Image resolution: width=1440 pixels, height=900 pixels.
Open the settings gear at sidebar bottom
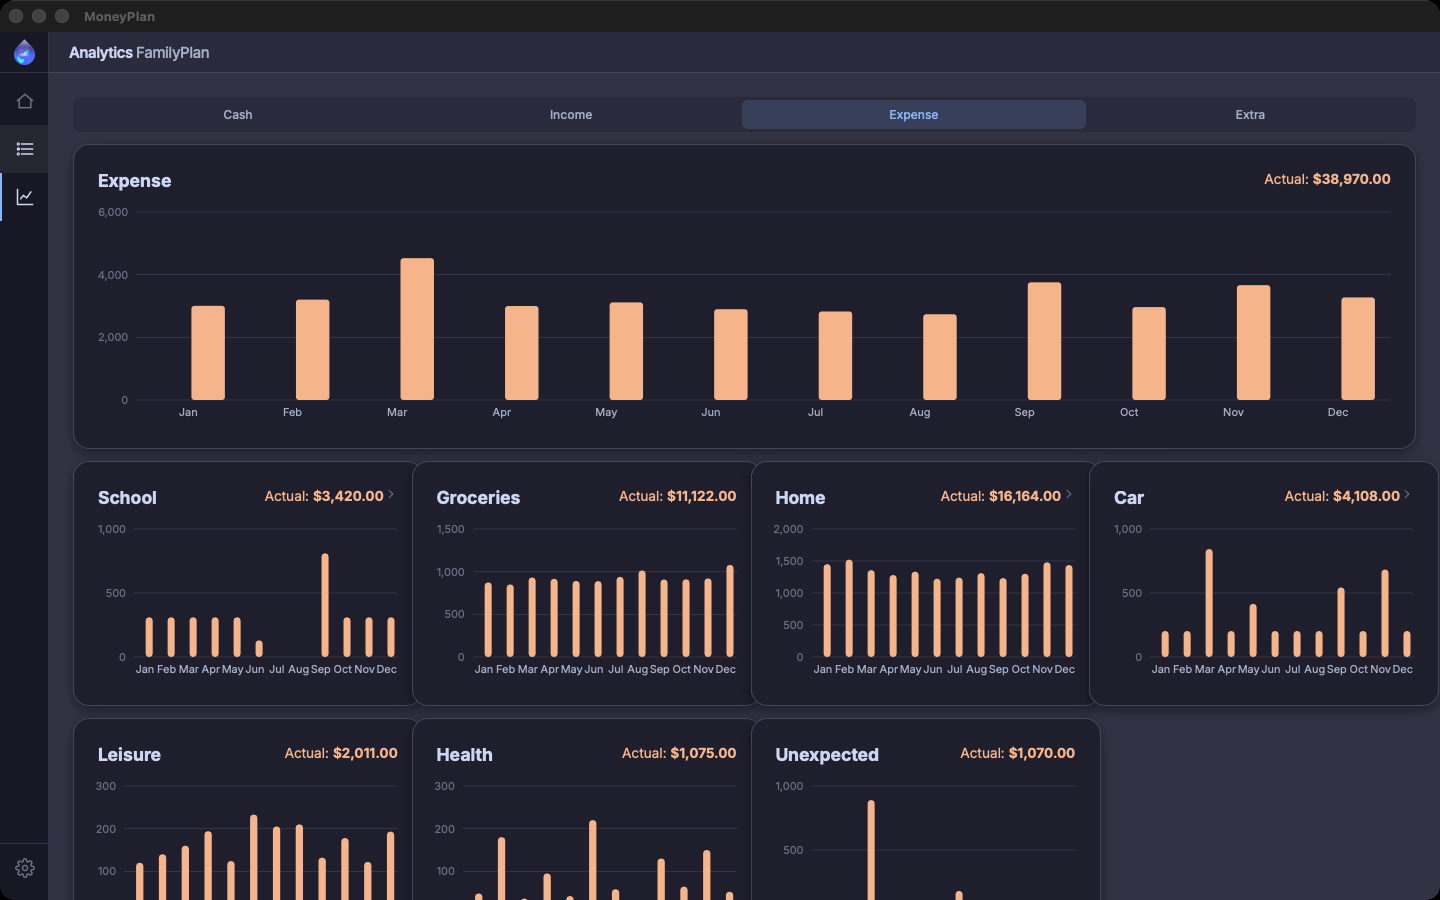point(25,868)
